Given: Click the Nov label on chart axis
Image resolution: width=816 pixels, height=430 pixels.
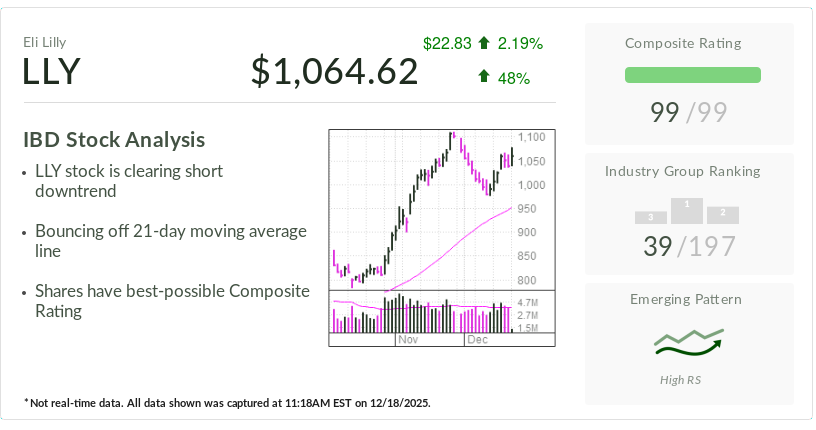Looking at the screenshot, I should [x=406, y=340].
